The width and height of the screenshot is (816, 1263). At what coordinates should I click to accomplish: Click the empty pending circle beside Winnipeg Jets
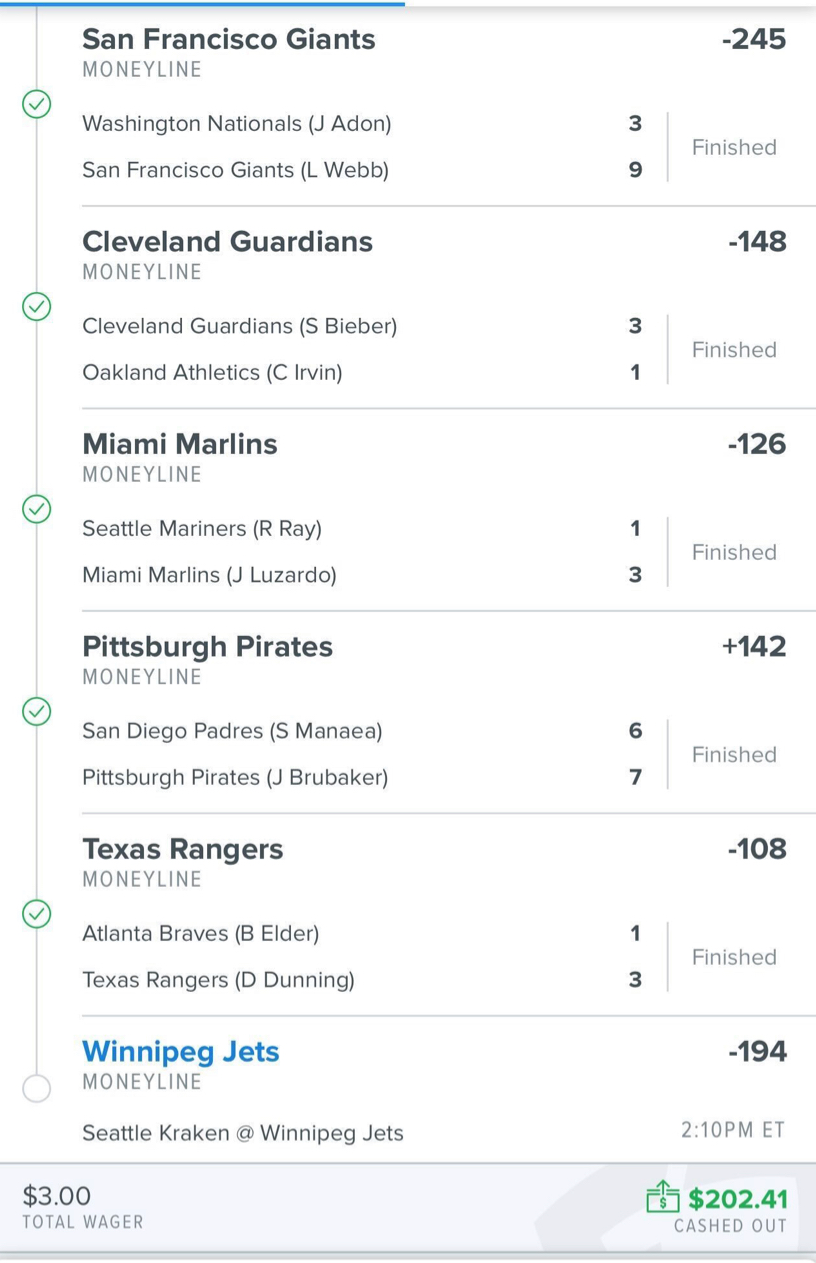pyautogui.click(x=37, y=1088)
